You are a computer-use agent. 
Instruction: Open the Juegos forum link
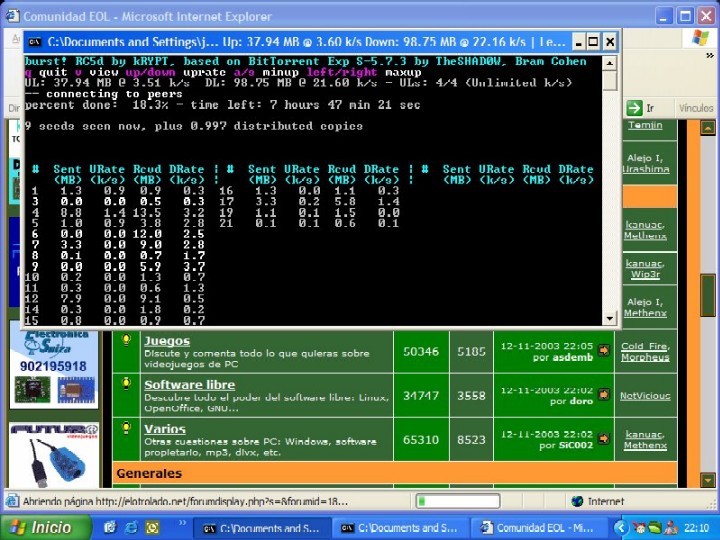[167, 341]
